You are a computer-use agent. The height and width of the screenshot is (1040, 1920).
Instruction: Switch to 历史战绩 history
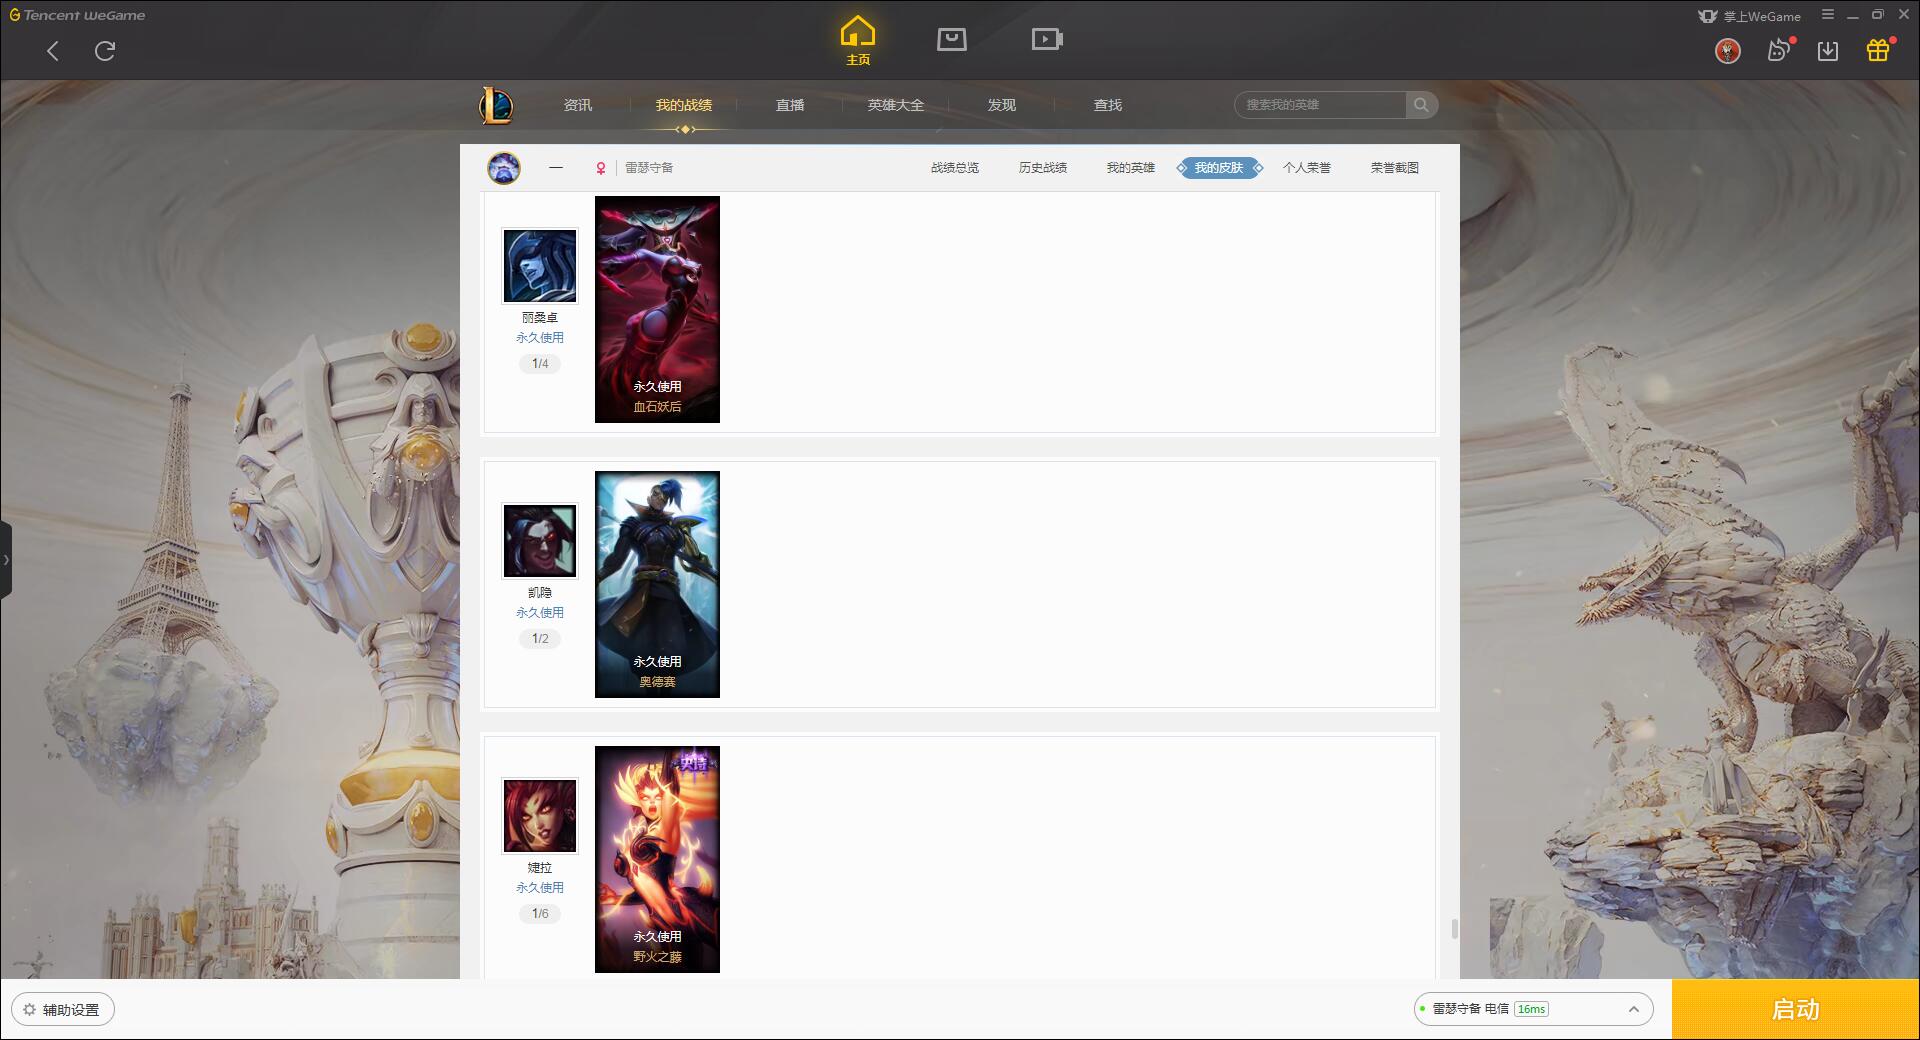coord(1043,168)
